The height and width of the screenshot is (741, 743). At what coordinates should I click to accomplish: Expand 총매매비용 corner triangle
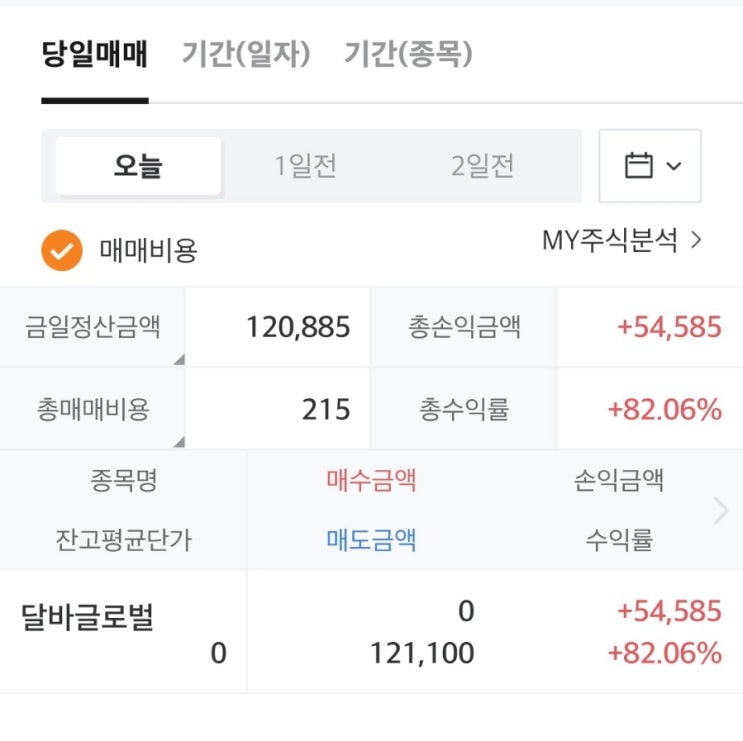178,441
